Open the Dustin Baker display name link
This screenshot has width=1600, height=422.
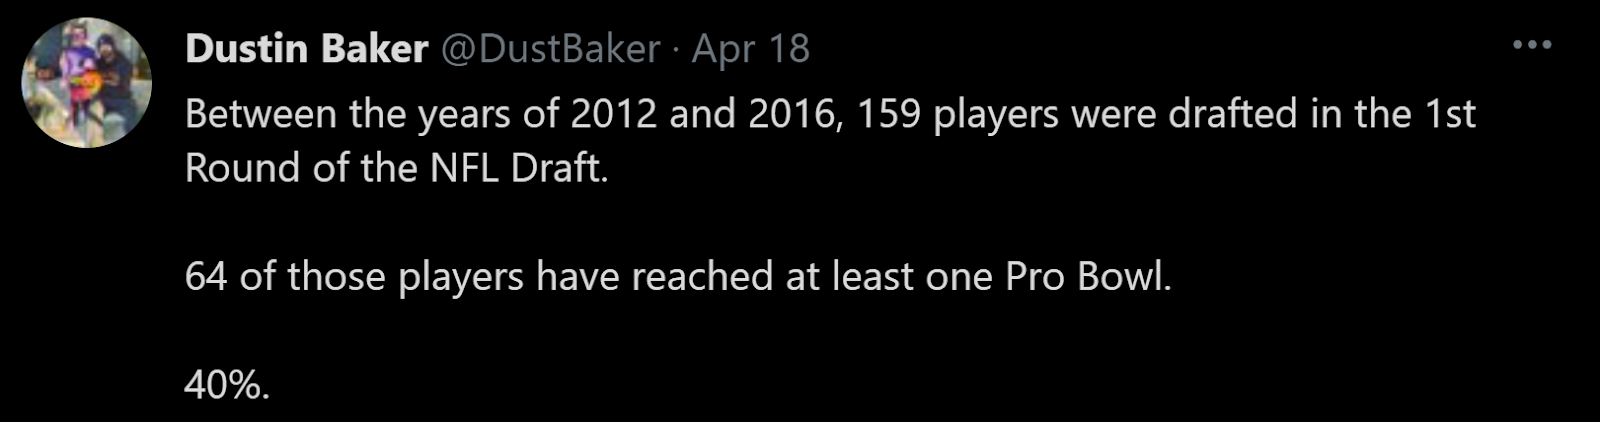tap(306, 48)
